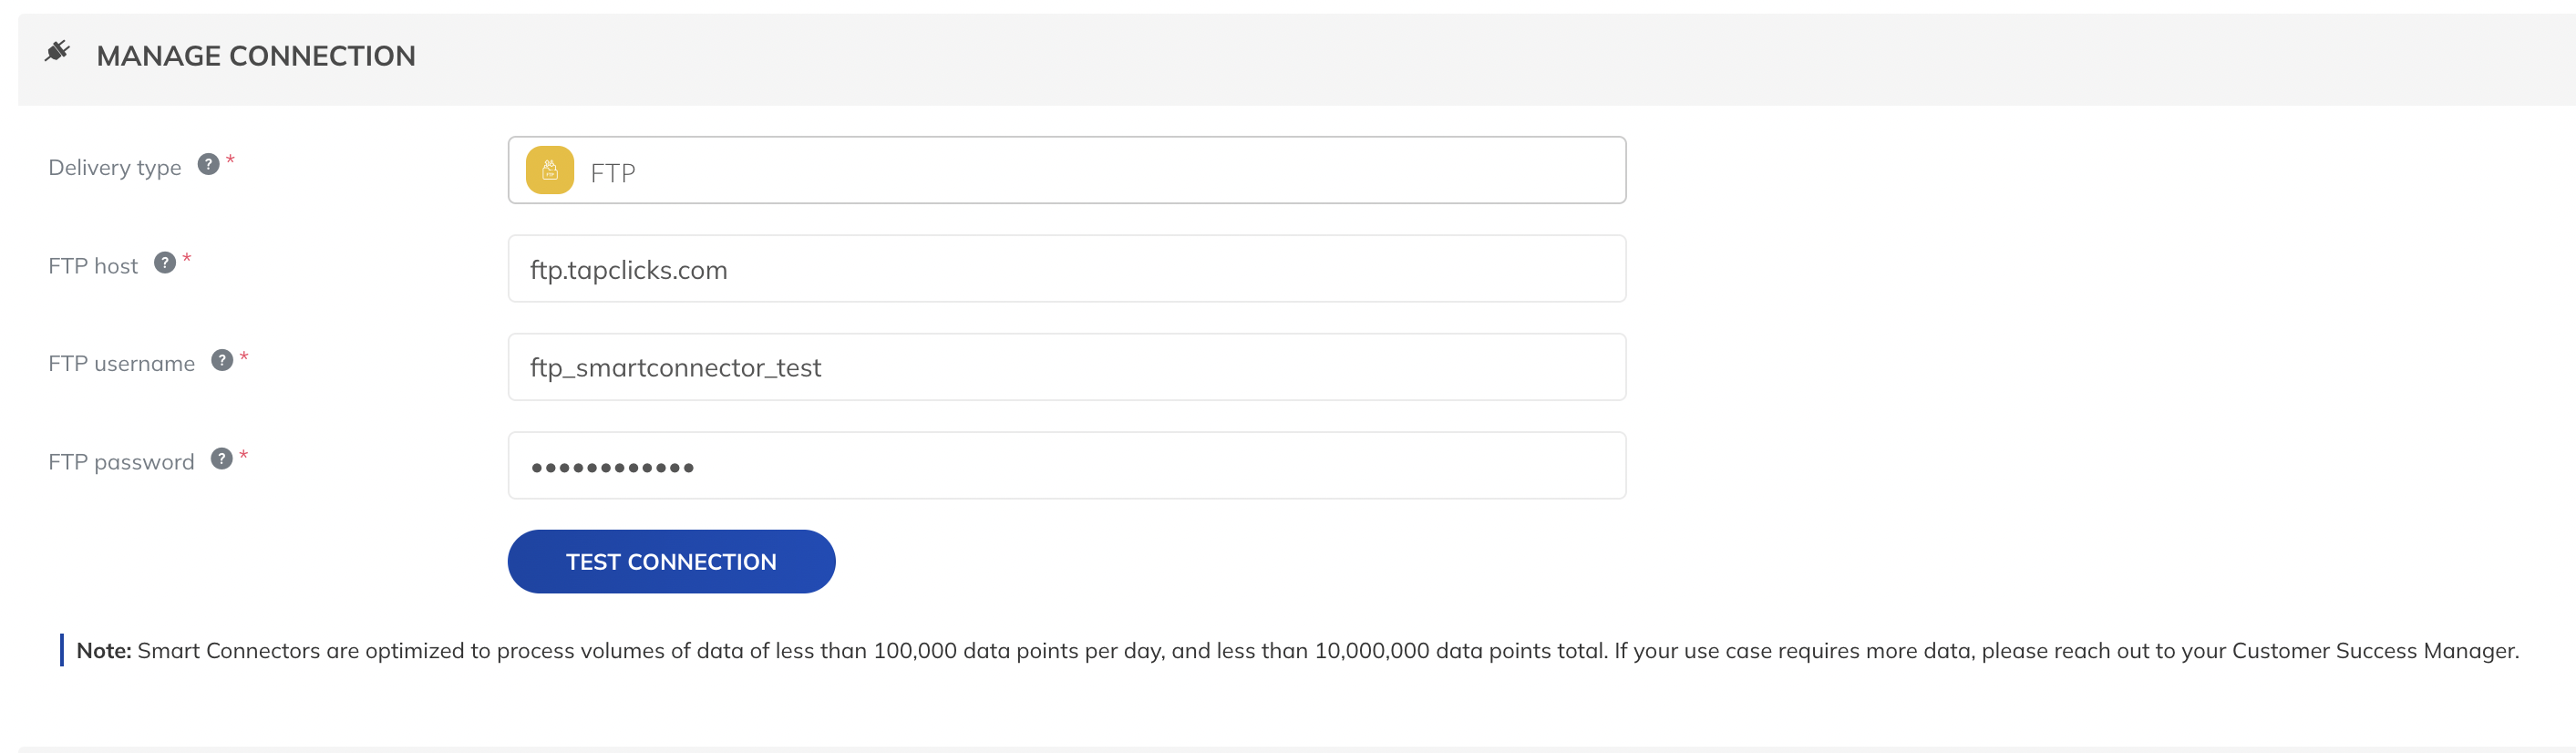Click the MANAGE CONNECTION header title
2576x753 pixels.
[256, 56]
